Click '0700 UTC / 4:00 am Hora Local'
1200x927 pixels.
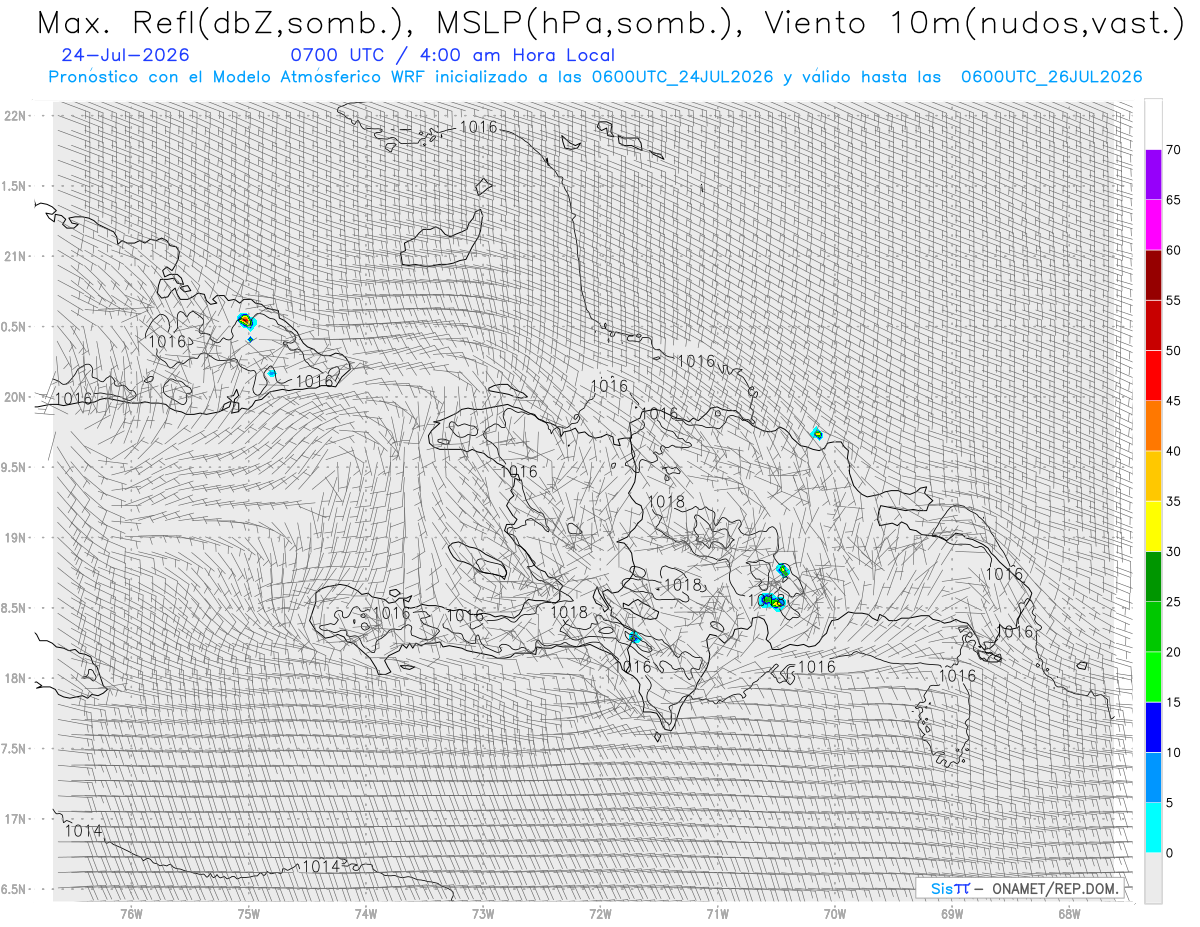pos(453,56)
